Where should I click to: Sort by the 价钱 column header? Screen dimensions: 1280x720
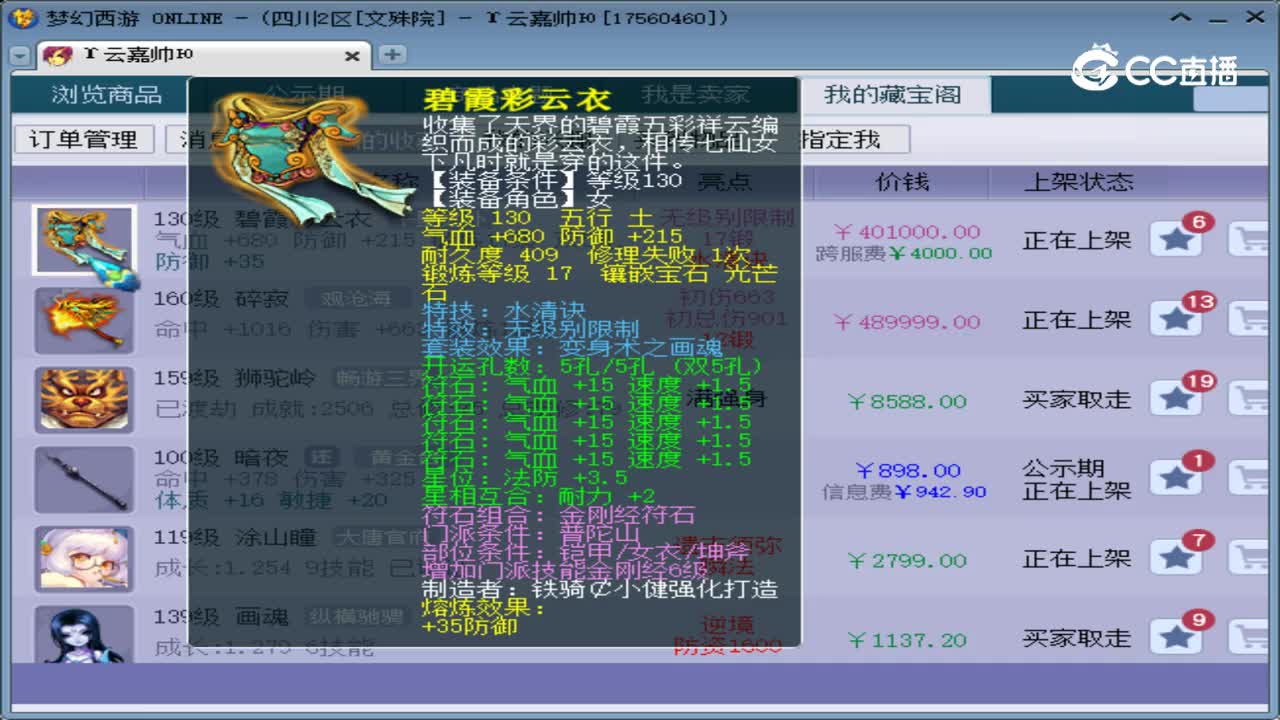tap(902, 182)
